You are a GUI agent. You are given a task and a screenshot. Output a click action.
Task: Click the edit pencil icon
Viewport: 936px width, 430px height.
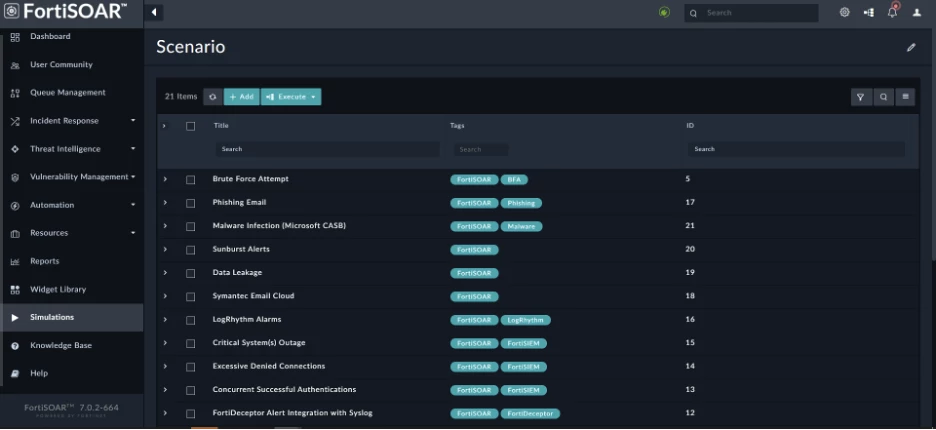click(x=911, y=47)
